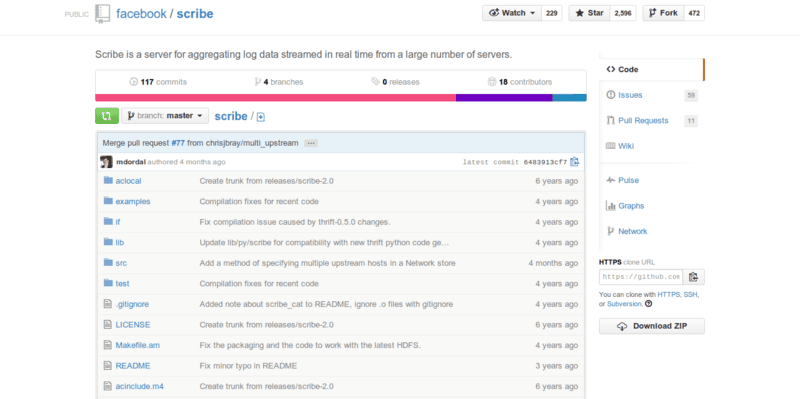Click the pink segment of language bar
800x399 pixels.
point(276,97)
